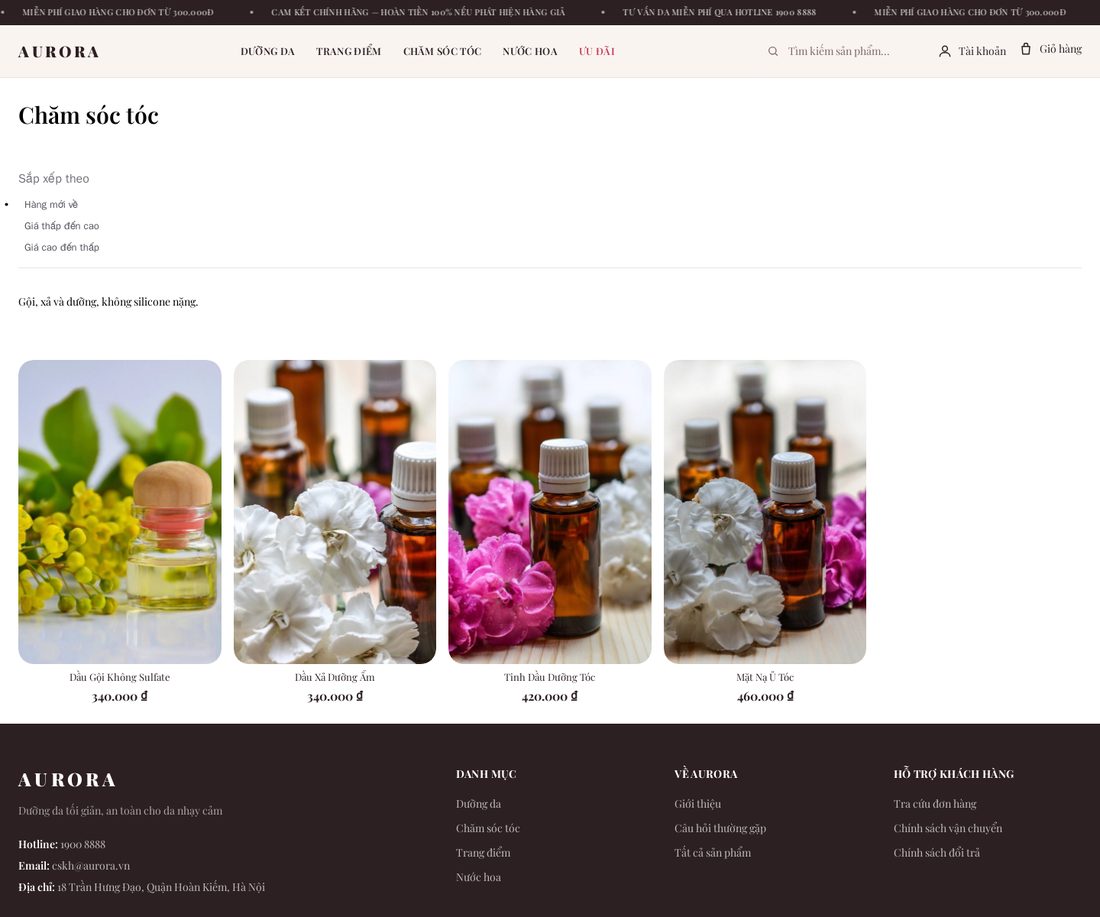Click the footer hotline number 1900 8888
This screenshot has width=1100, height=917.
pyautogui.click(x=83, y=845)
